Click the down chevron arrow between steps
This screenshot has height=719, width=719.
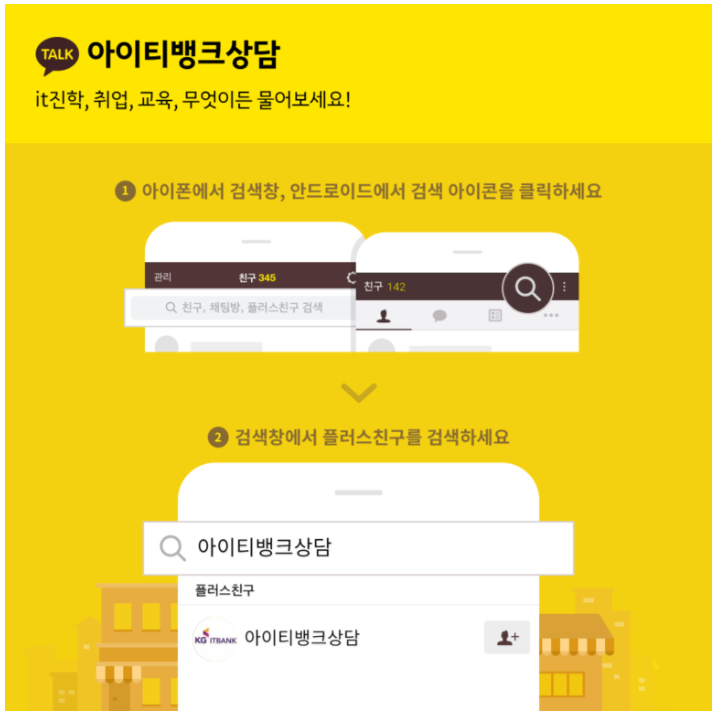(359, 393)
